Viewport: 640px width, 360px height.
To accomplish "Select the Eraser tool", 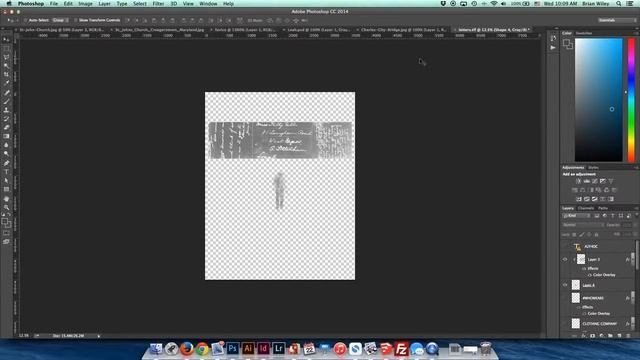I will point(6,128).
